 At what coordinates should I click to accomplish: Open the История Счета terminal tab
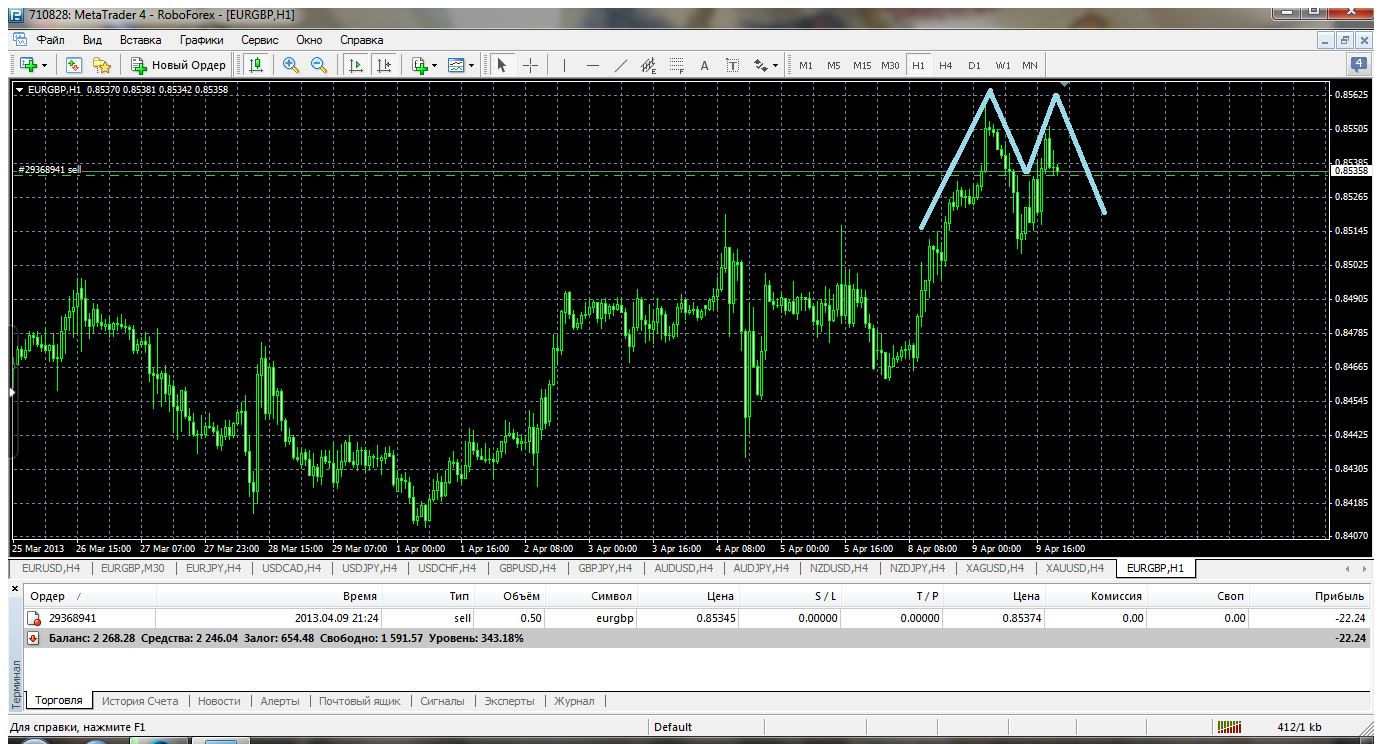[140, 701]
